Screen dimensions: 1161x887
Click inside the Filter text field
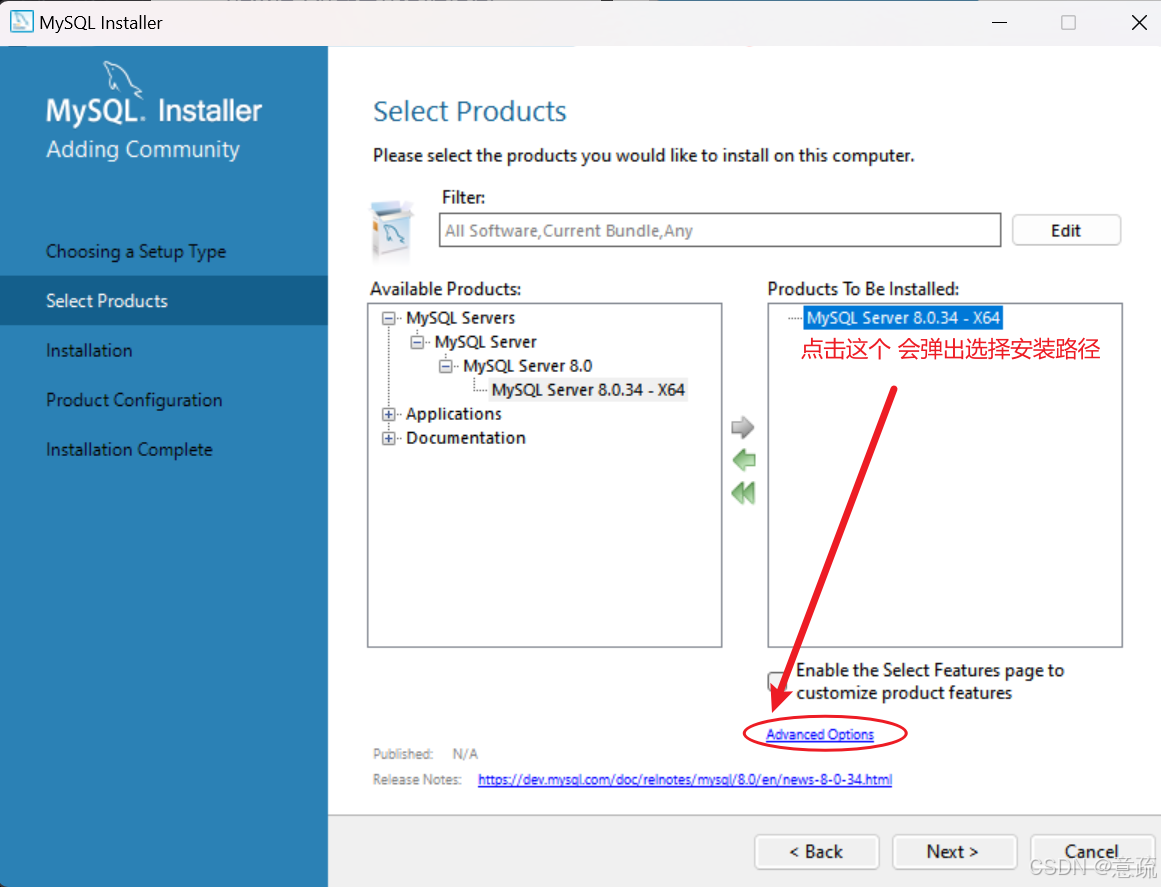pyautogui.click(x=720, y=230)
